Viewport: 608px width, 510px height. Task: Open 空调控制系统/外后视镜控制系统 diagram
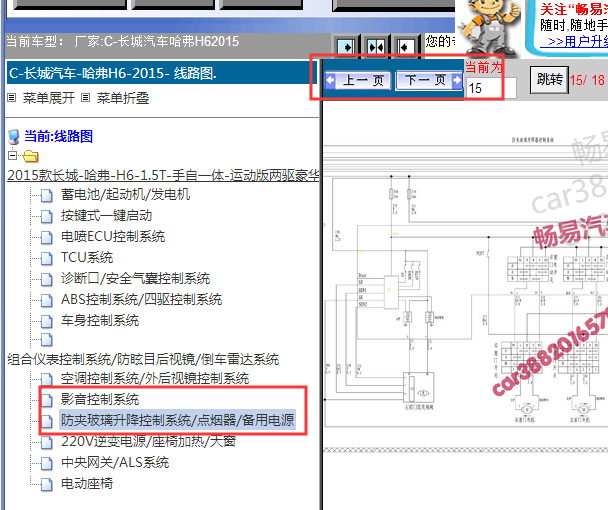[155, 378]
